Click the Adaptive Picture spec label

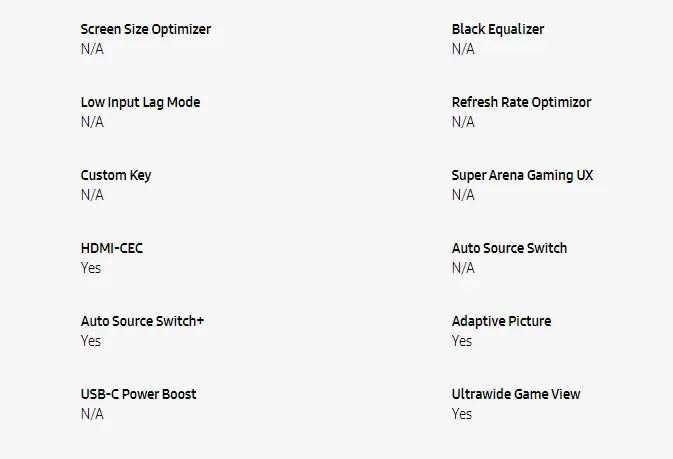click(x=501, y=321)
